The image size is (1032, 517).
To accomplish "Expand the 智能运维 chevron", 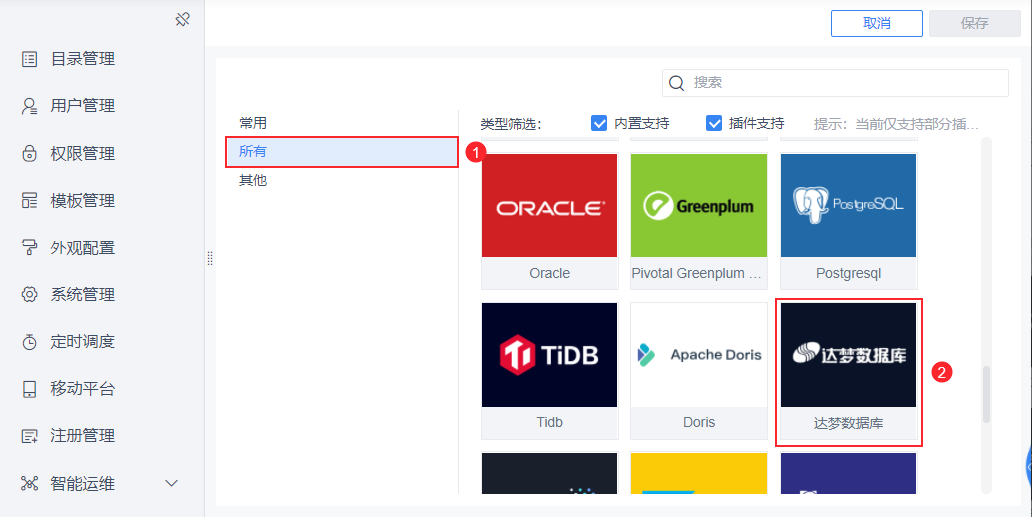I will tap(172, 483).
